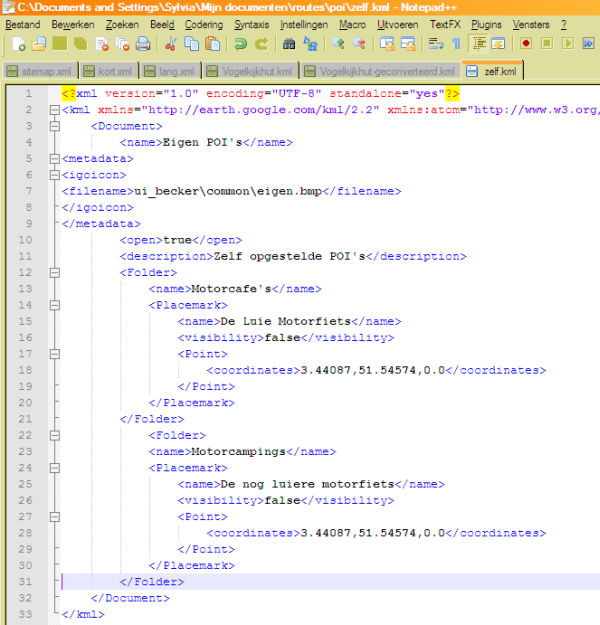Toggle the Word wrap icon

point(436,44)
